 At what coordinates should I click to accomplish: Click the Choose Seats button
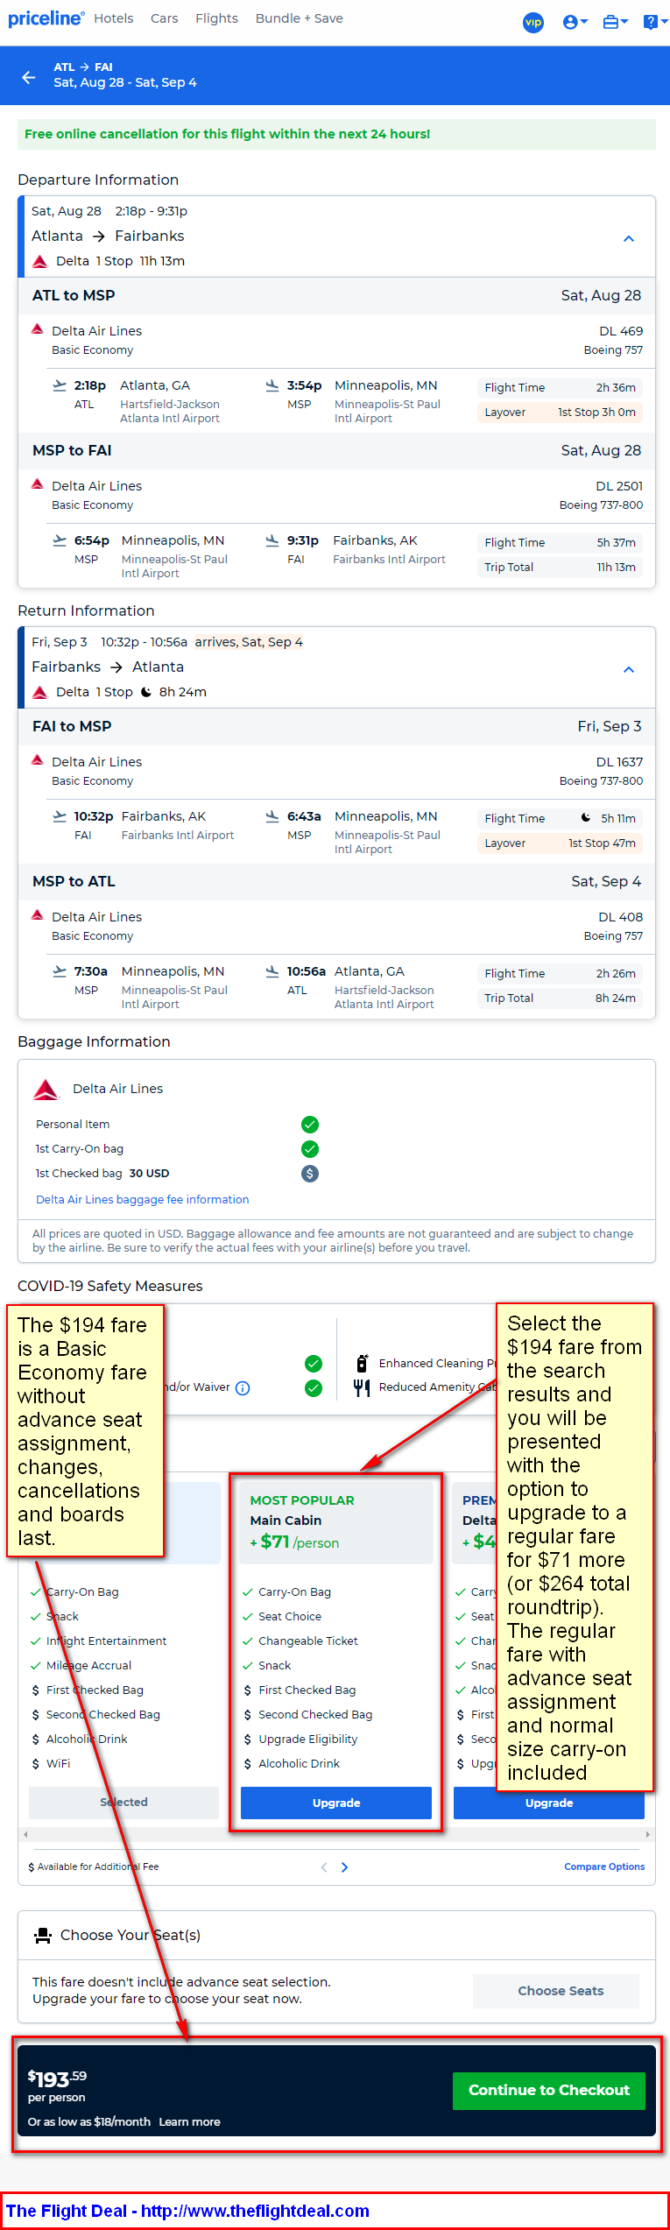pyautogui.click(x=560, y=1991)
